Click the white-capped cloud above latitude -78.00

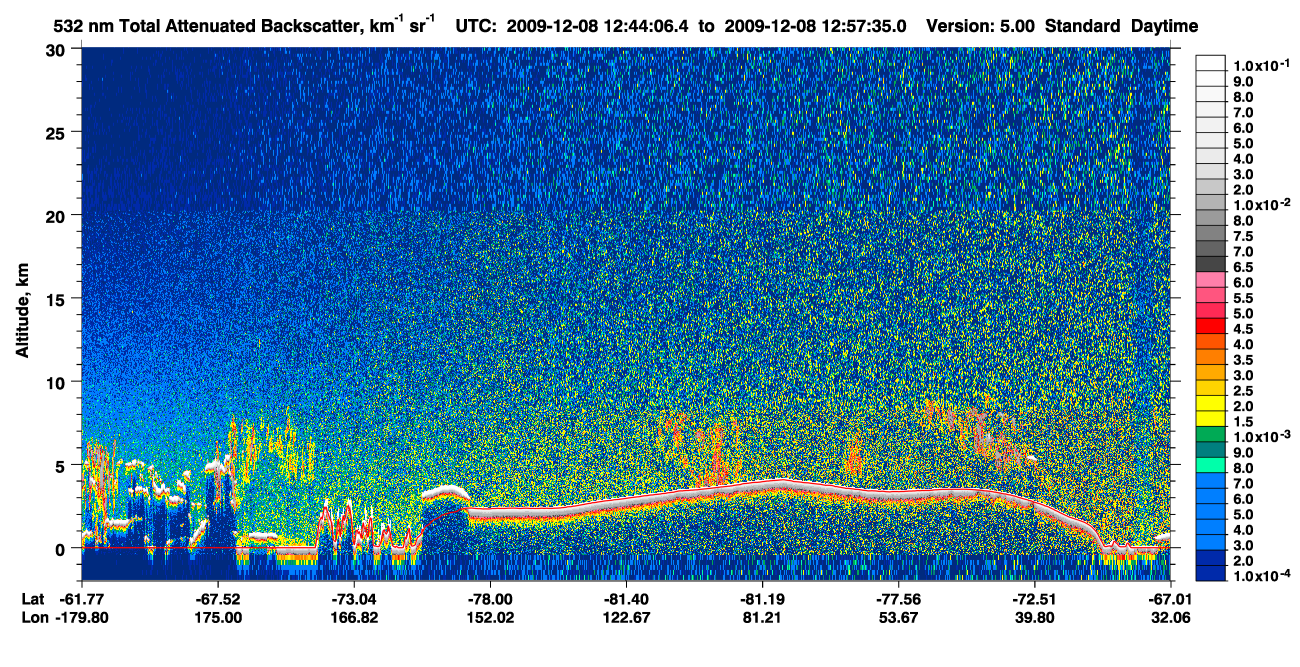click(x=445, y=492)
